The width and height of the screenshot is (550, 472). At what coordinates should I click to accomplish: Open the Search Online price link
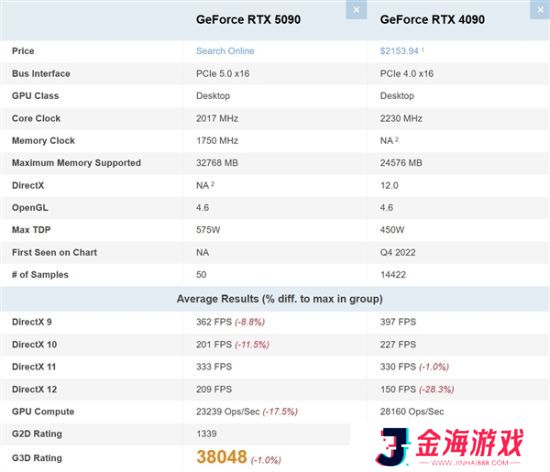point(225,51)
